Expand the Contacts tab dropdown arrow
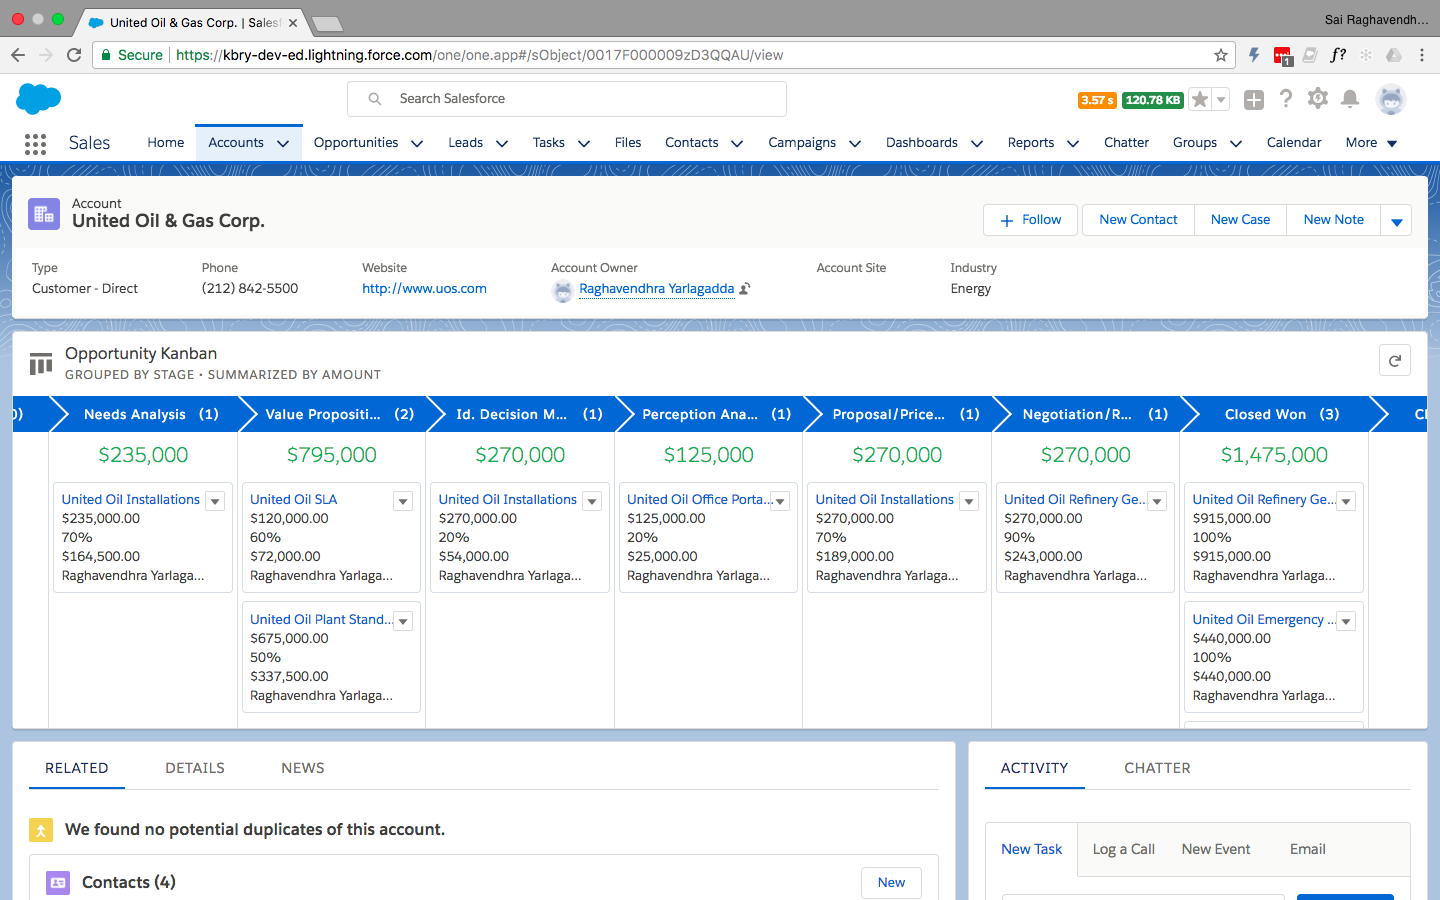 click(x=737, y=144)
